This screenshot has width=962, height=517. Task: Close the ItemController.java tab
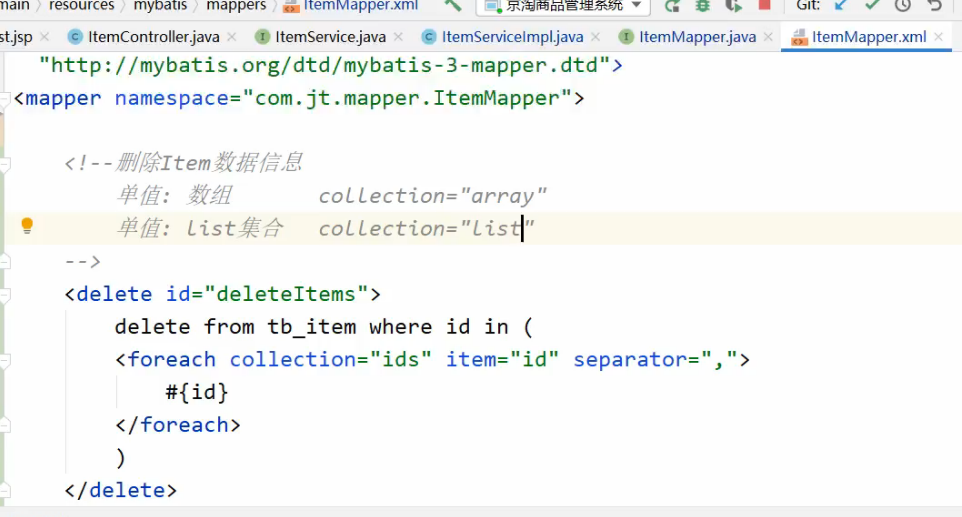coord(232,37)
